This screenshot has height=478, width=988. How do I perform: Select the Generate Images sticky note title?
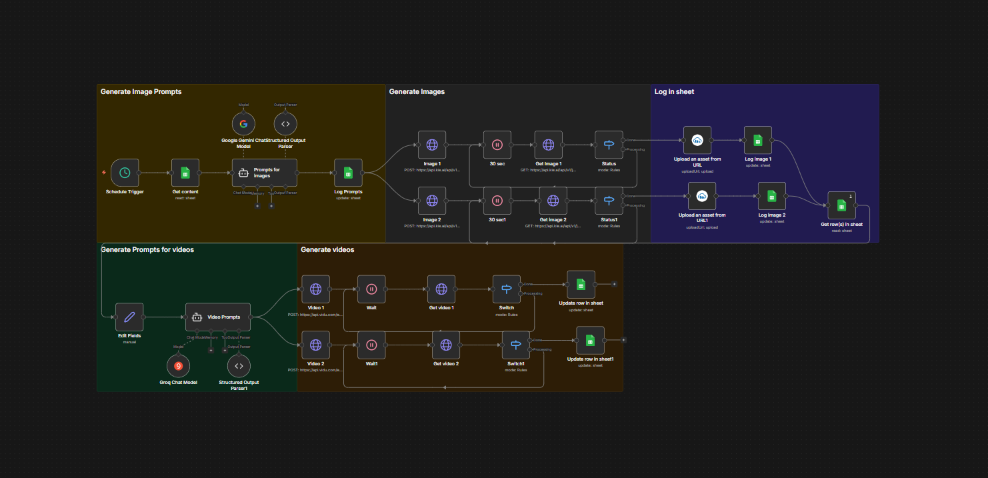pyautogui.click(x=416, y=92)
